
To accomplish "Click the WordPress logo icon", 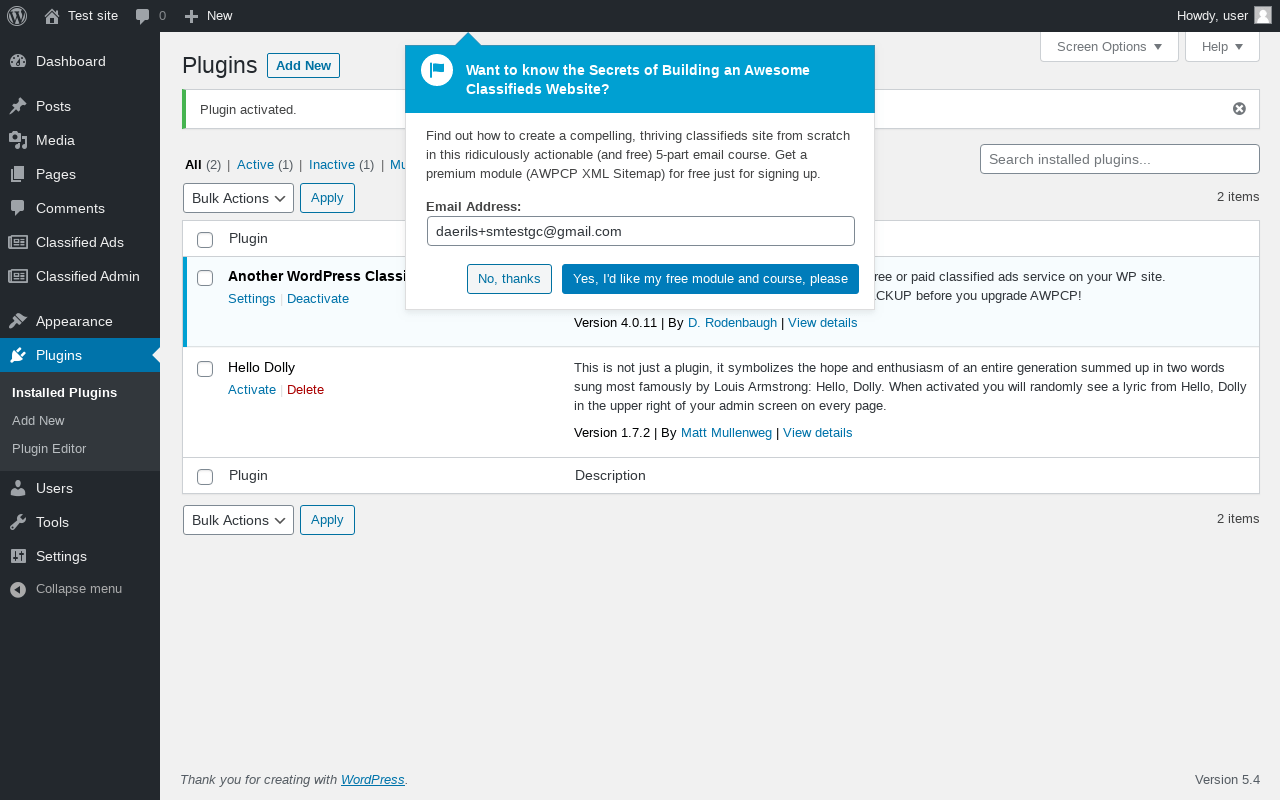I will (17, 16).
